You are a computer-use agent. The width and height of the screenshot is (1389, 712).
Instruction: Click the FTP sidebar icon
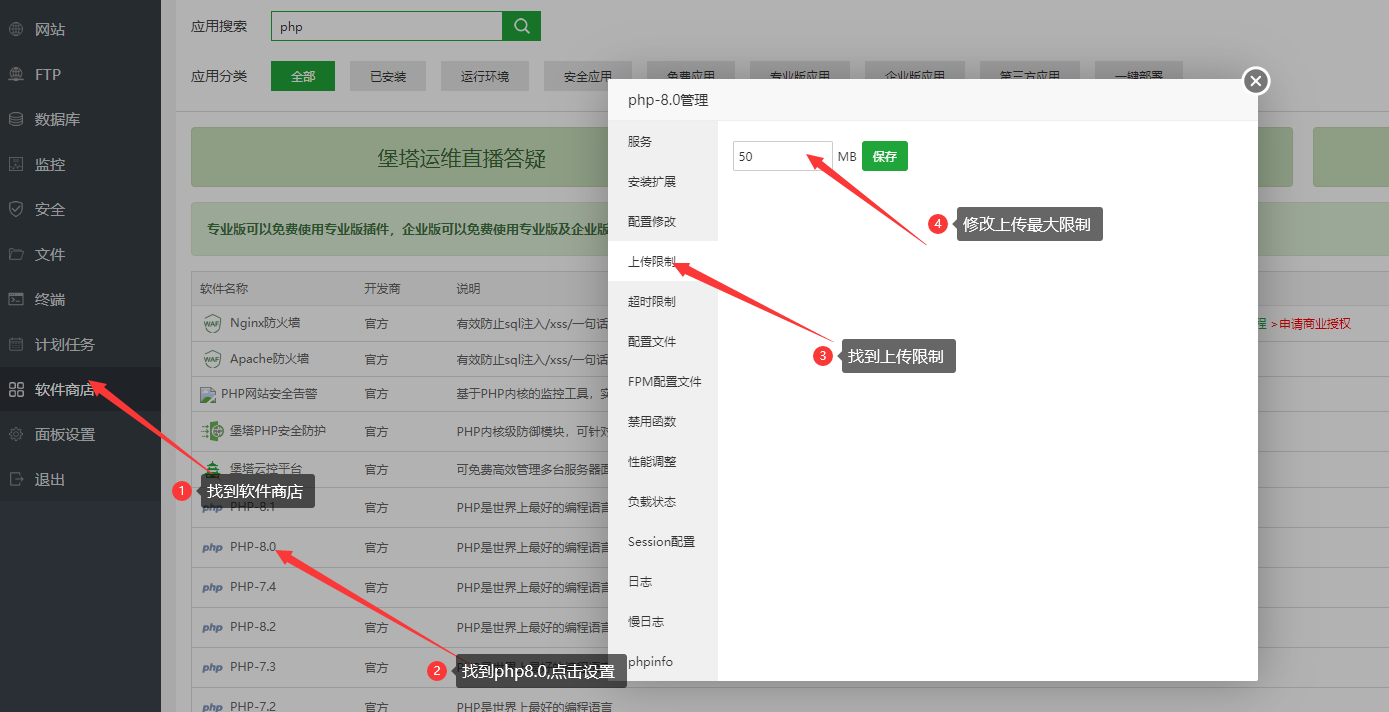coord(16,74)
